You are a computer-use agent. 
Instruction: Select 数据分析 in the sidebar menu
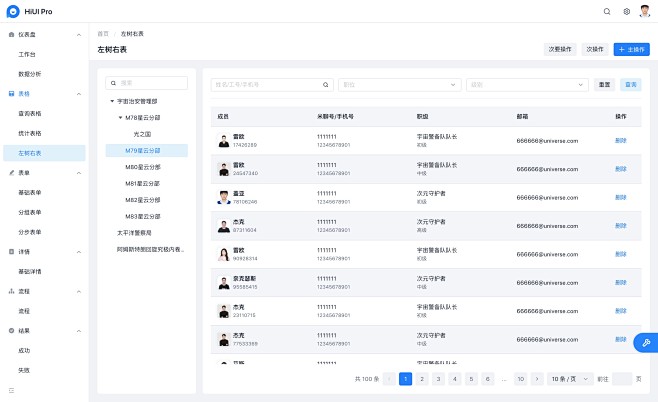tap(30, 73)
